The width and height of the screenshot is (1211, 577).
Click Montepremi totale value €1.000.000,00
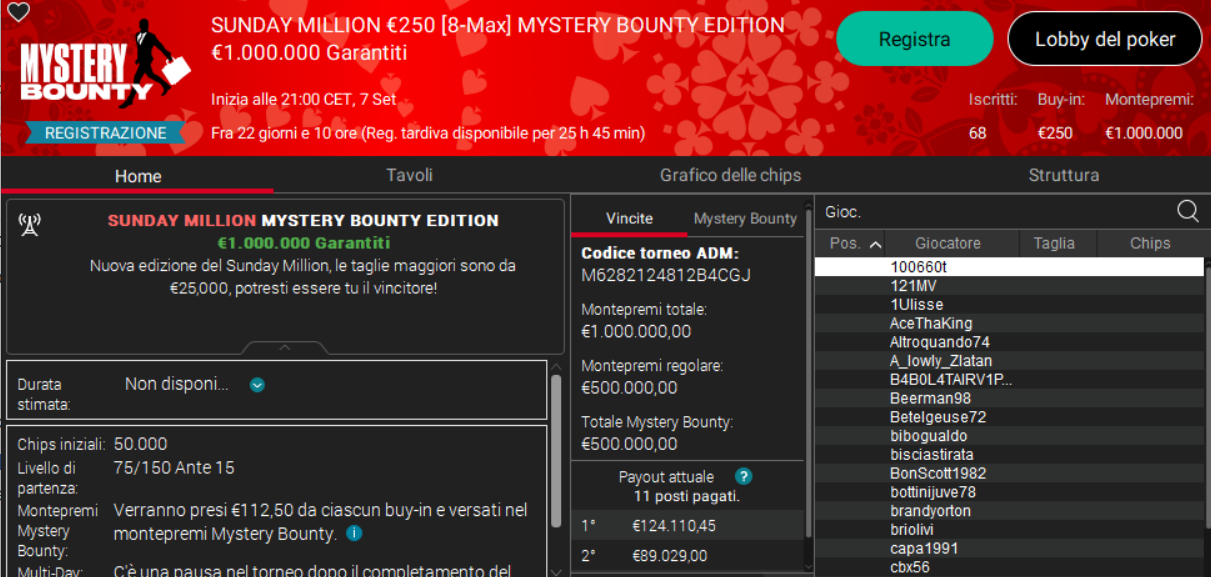[636, 331]
